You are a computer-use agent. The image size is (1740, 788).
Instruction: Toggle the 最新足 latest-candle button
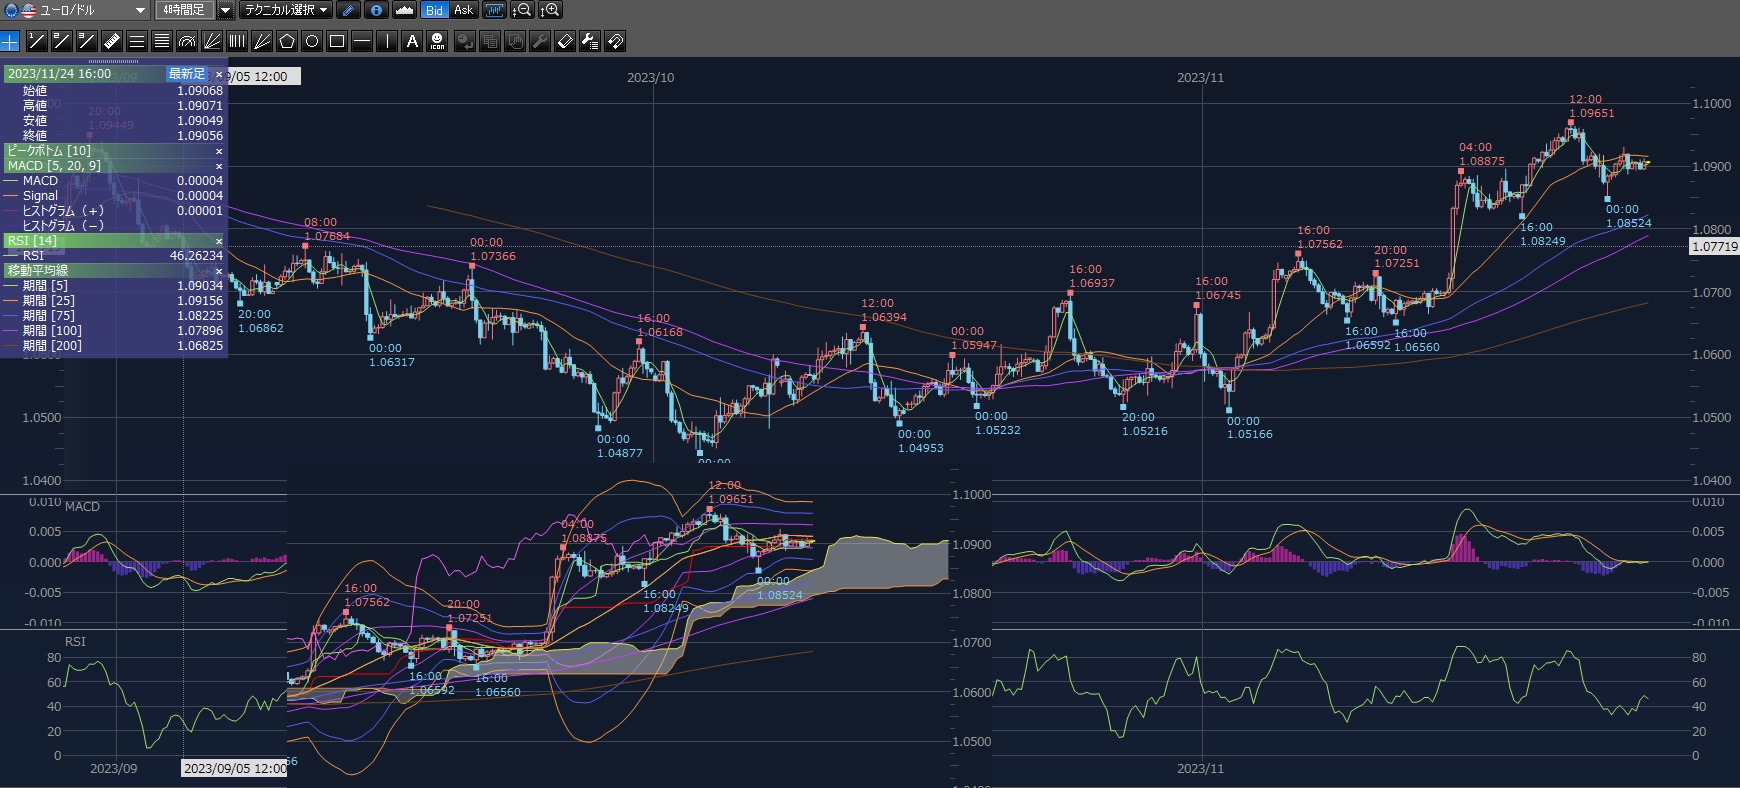tap(186, 74)
